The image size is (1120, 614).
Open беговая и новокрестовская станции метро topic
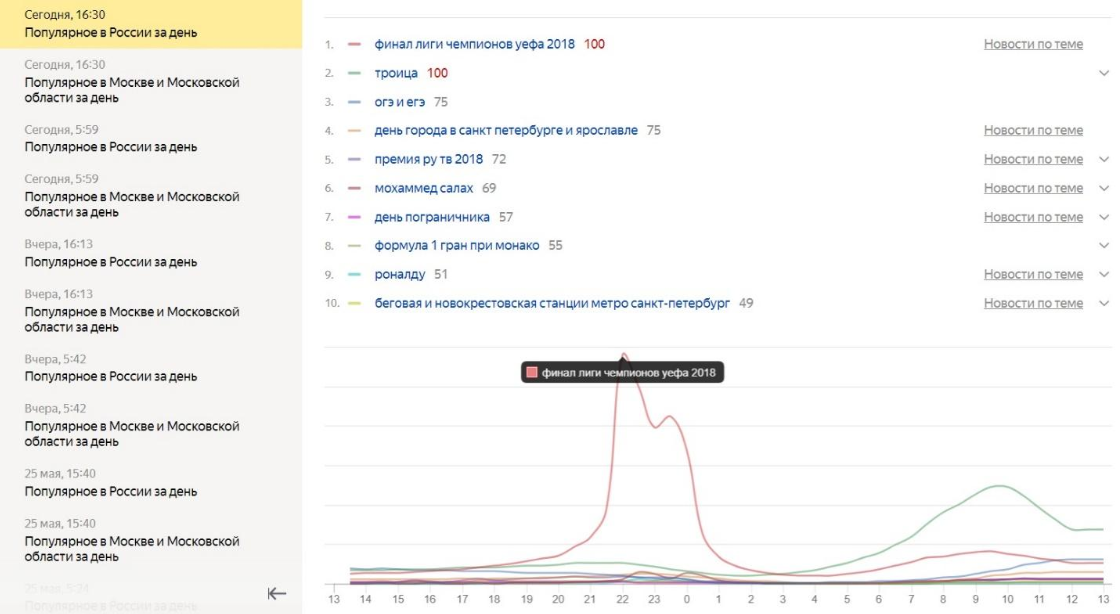tap(552, 303)
